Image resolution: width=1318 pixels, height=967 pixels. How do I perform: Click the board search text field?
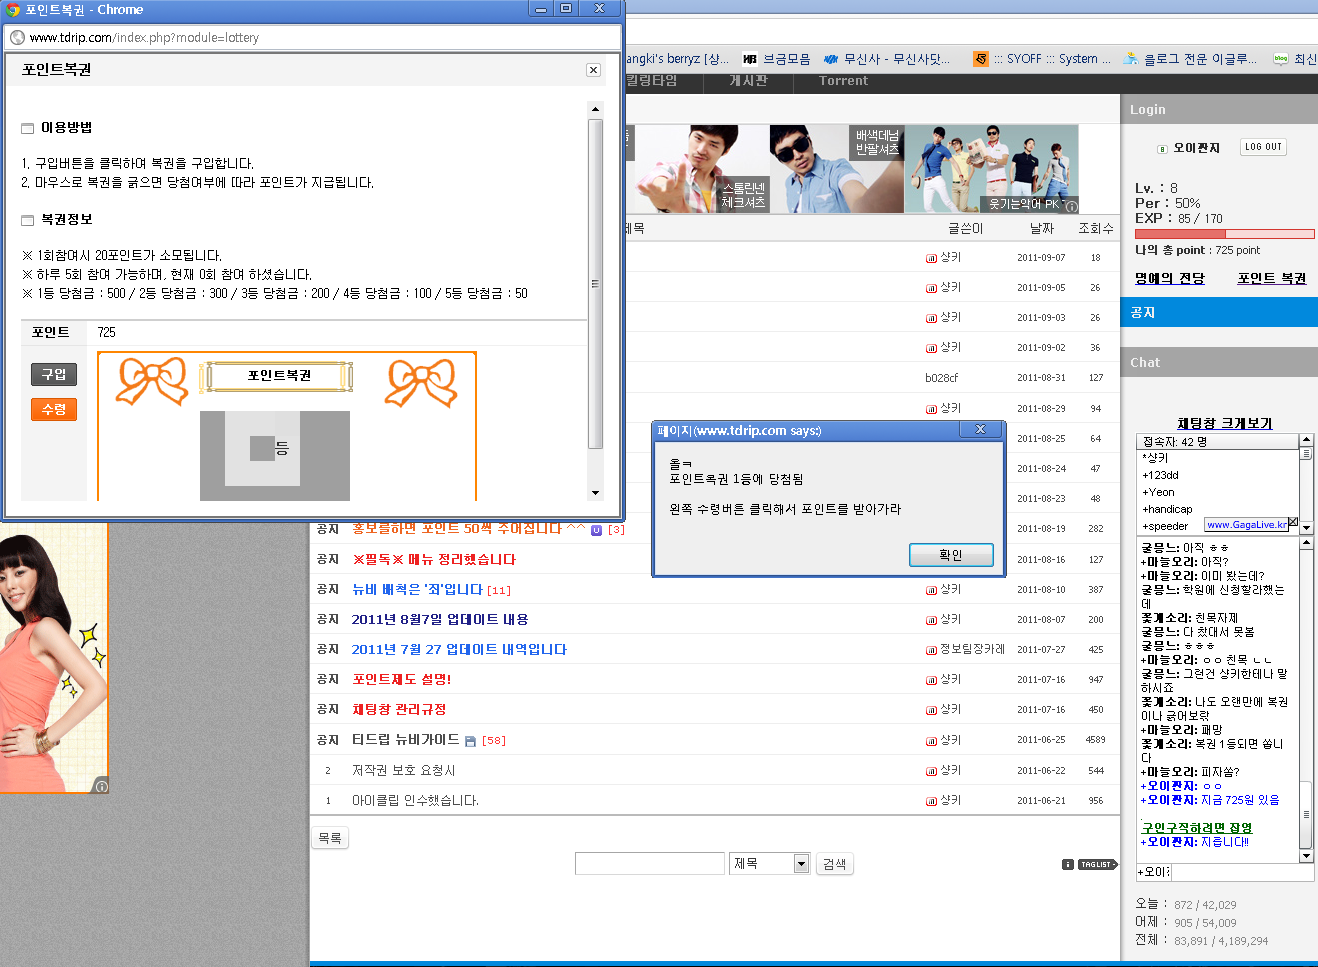(649, 864)
